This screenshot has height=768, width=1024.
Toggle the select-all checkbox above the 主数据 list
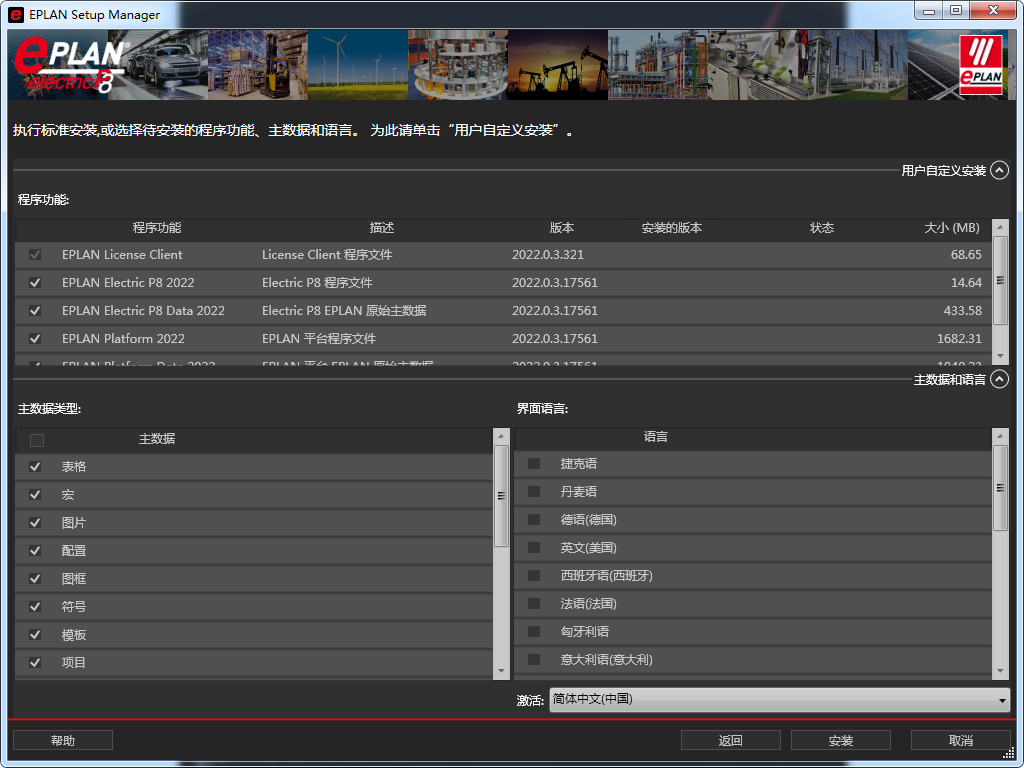[x=37, y=439]
